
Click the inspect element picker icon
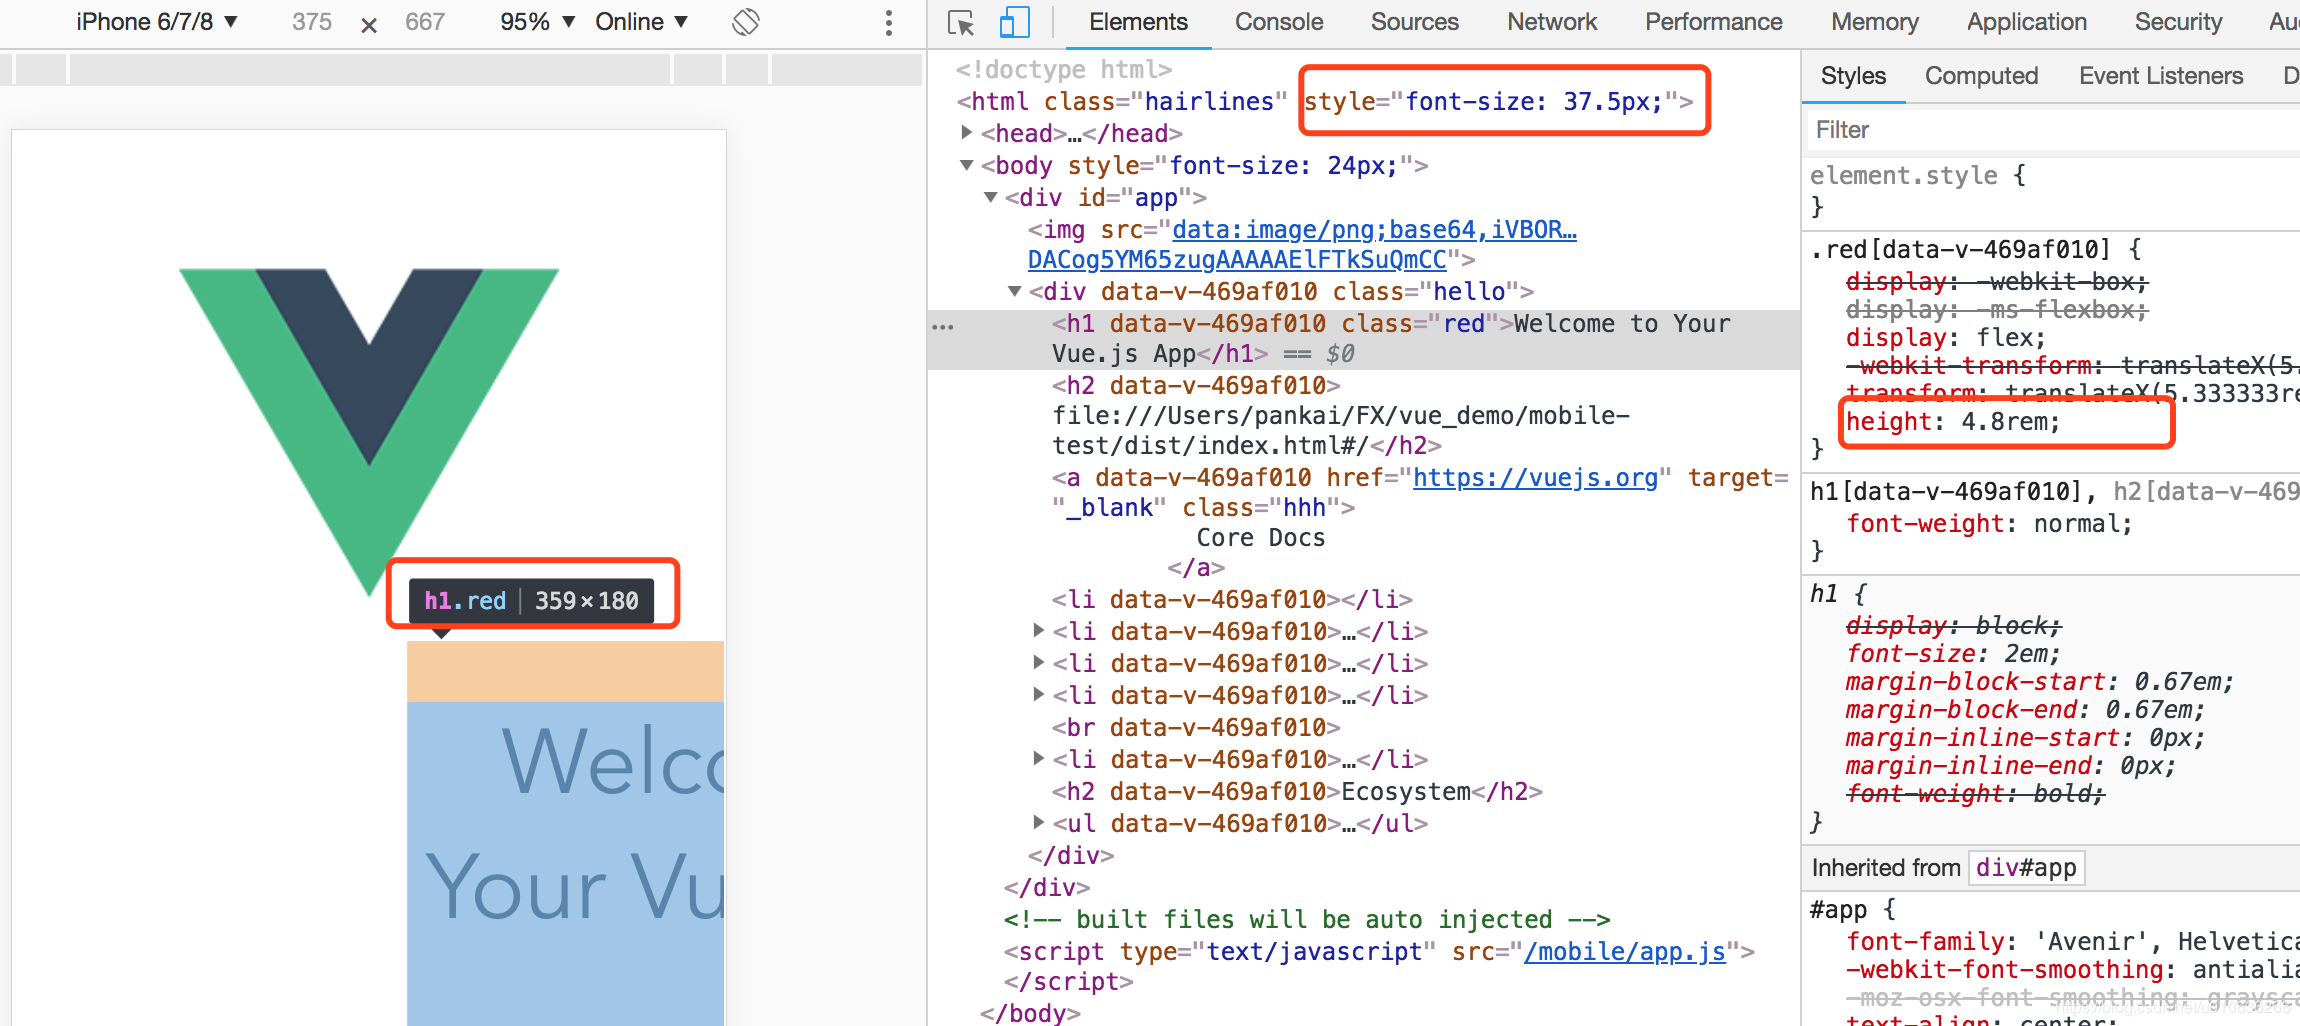click(961, 23)
